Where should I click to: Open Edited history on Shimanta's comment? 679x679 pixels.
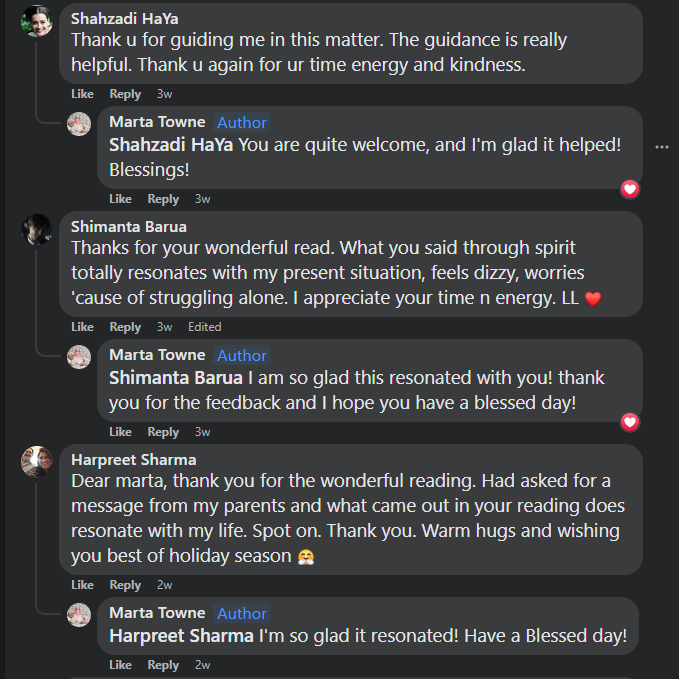point(205,327)
